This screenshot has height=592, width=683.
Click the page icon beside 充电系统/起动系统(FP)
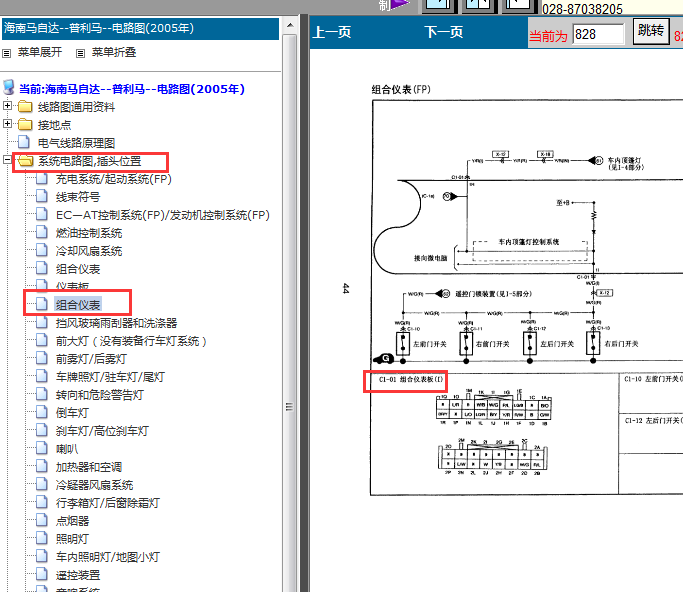point(42,179)
